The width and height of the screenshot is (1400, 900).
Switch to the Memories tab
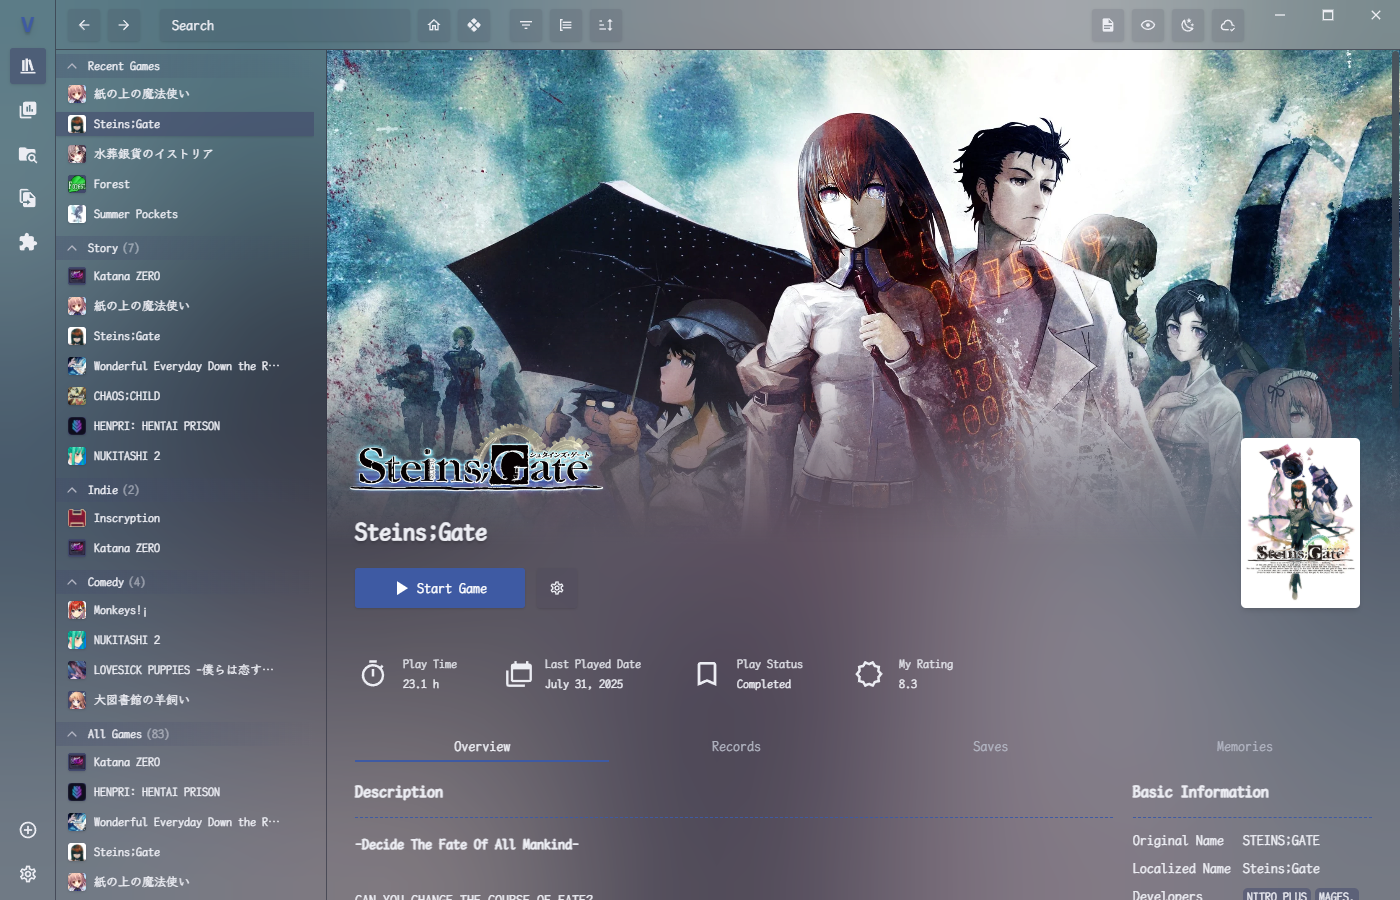point(1244,747)
